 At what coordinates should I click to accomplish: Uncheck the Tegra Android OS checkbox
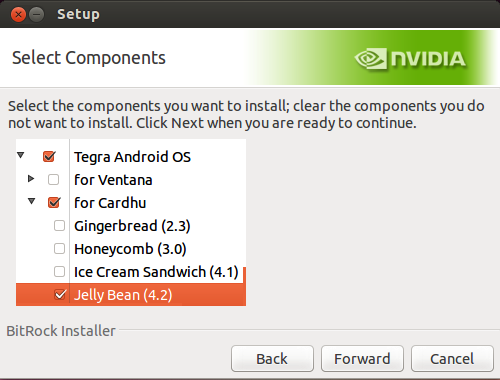[49, 156]
